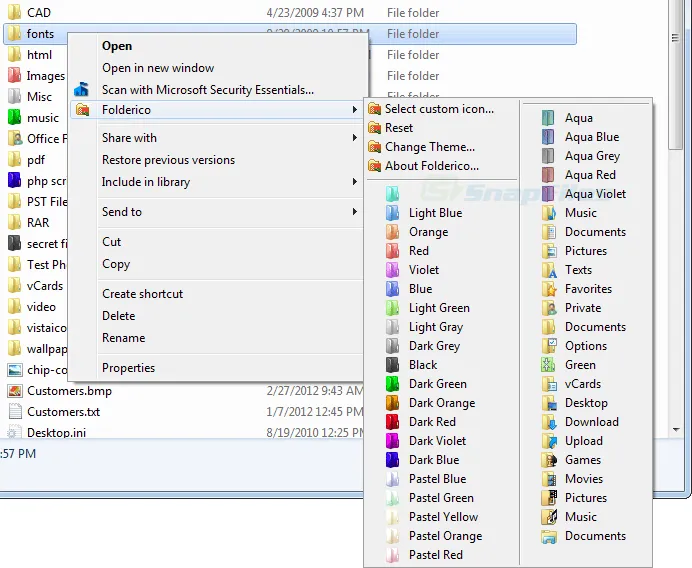Viewport: 692px width, 568px height.
Task: Click the Aqua Red folder icon
Action: (x=548, y=175)
